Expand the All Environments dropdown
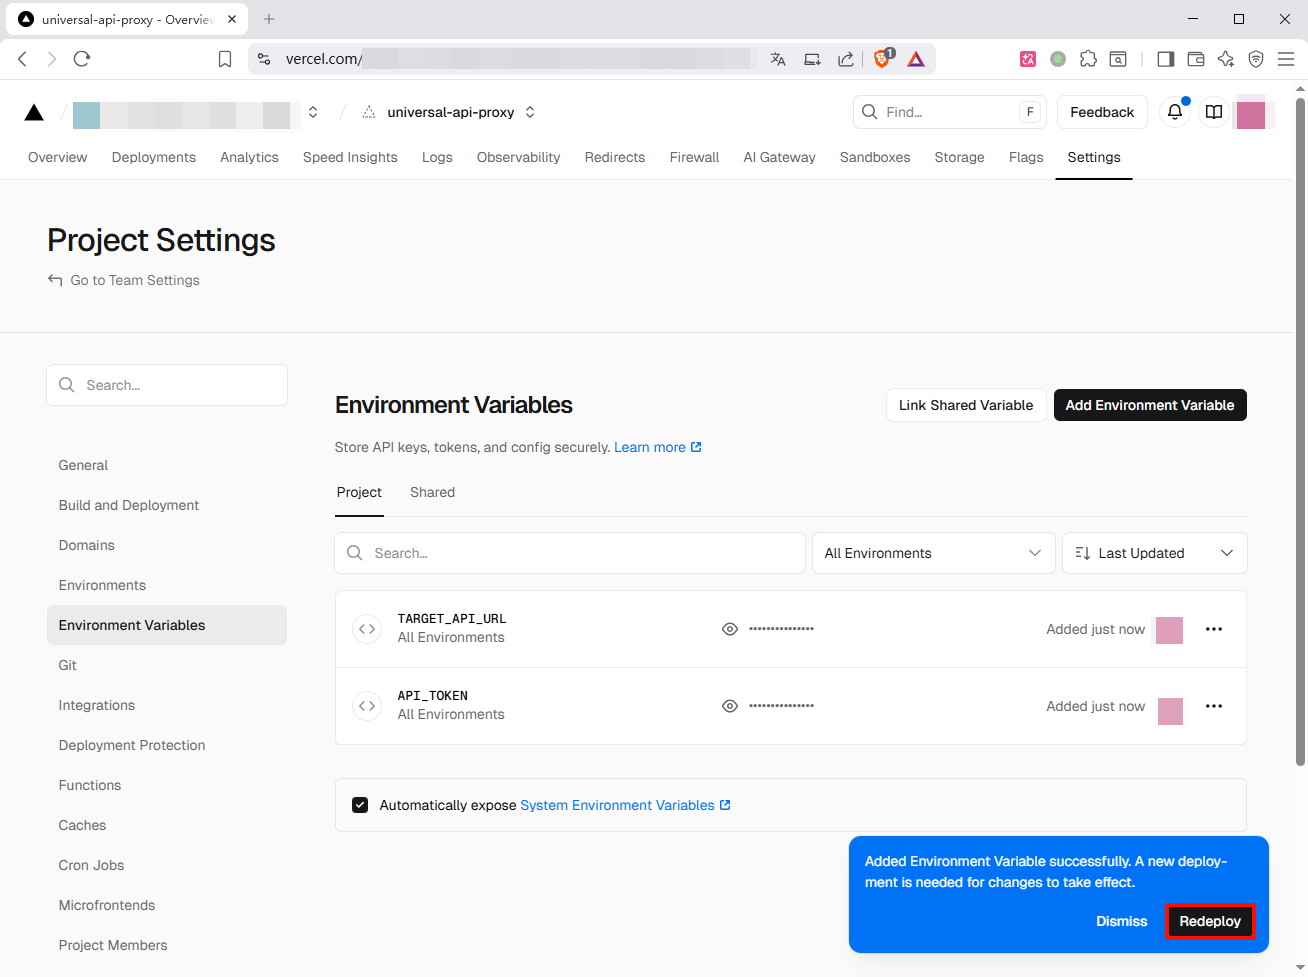The width and height of the screenshot is (1308, 977). pos(933,553)
